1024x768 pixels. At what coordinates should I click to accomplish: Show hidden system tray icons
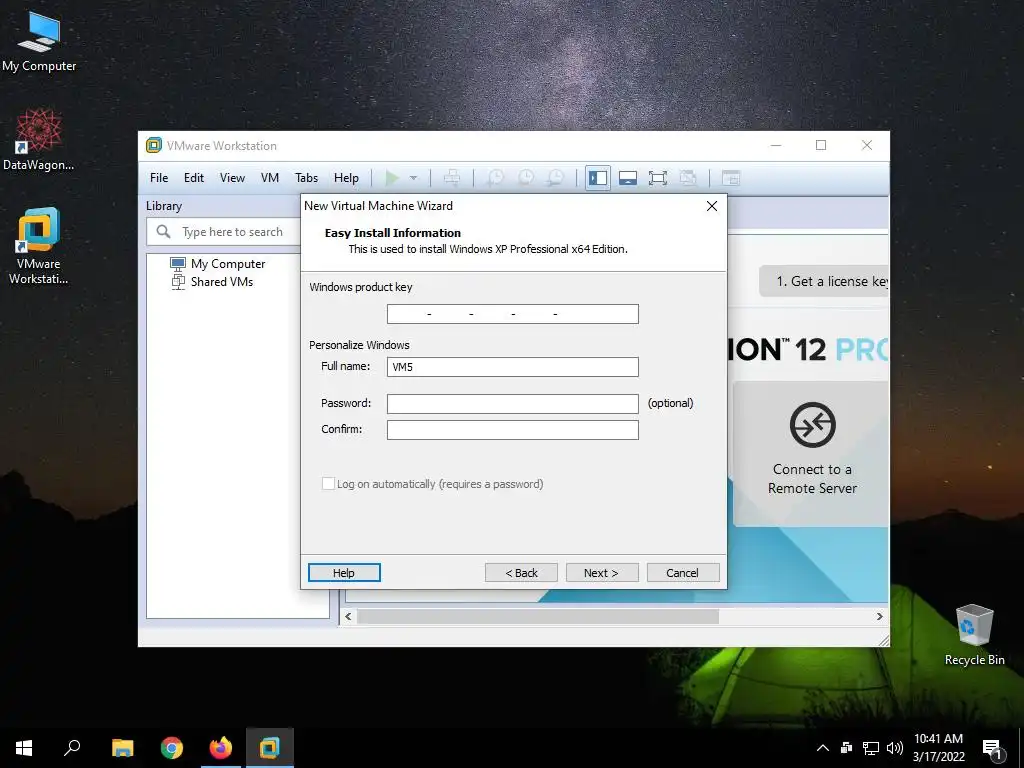(823, 748)
